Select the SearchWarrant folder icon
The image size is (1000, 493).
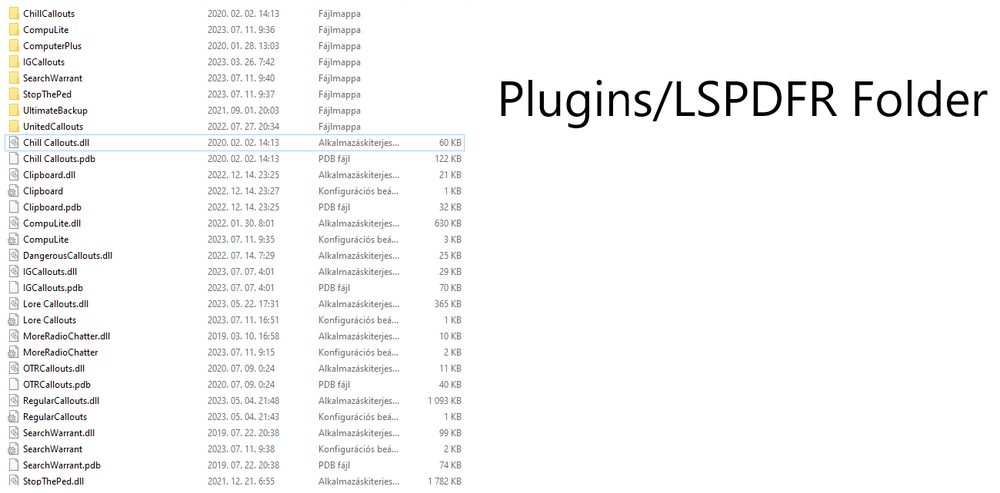13,78
